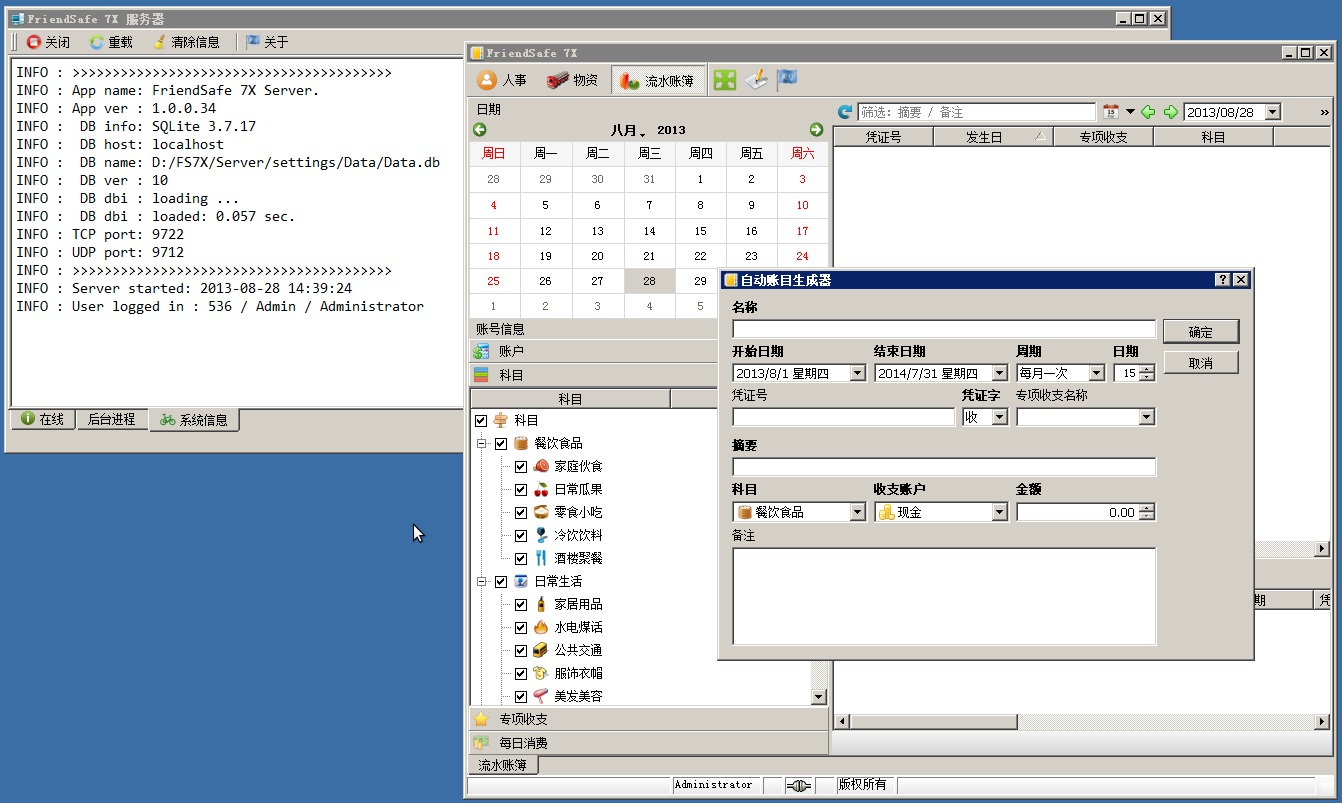Collapse the 日常生活 tree node
The width and height of the screenshot is (1342, 803).
pyautogui.click(x=481, y=582)
